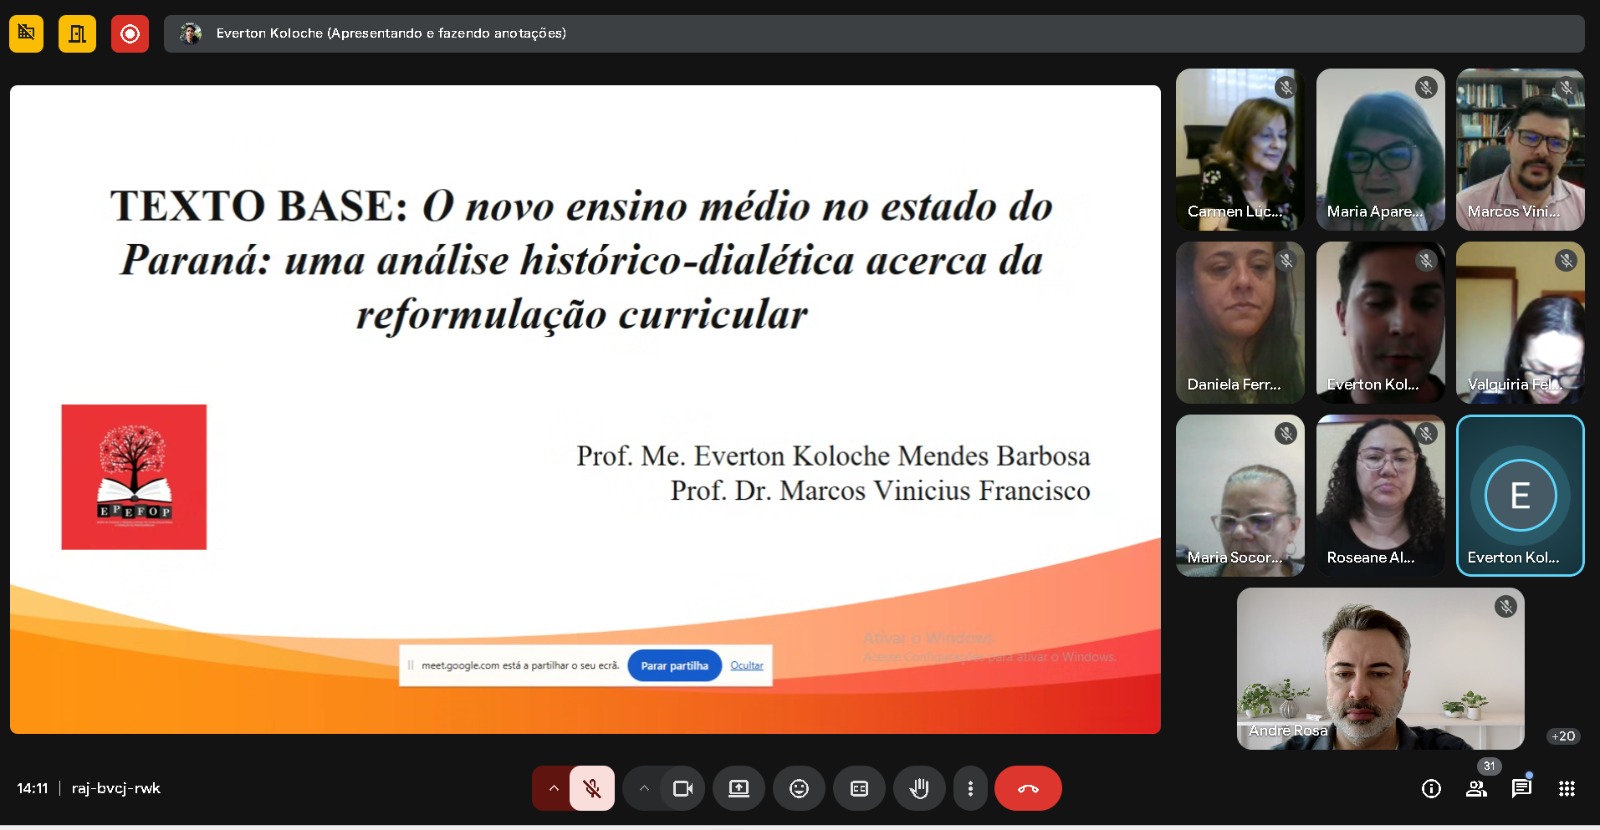Open the chat messages panel
The height and width of the screenshot is (830, 1600).
click(1521, 788)
